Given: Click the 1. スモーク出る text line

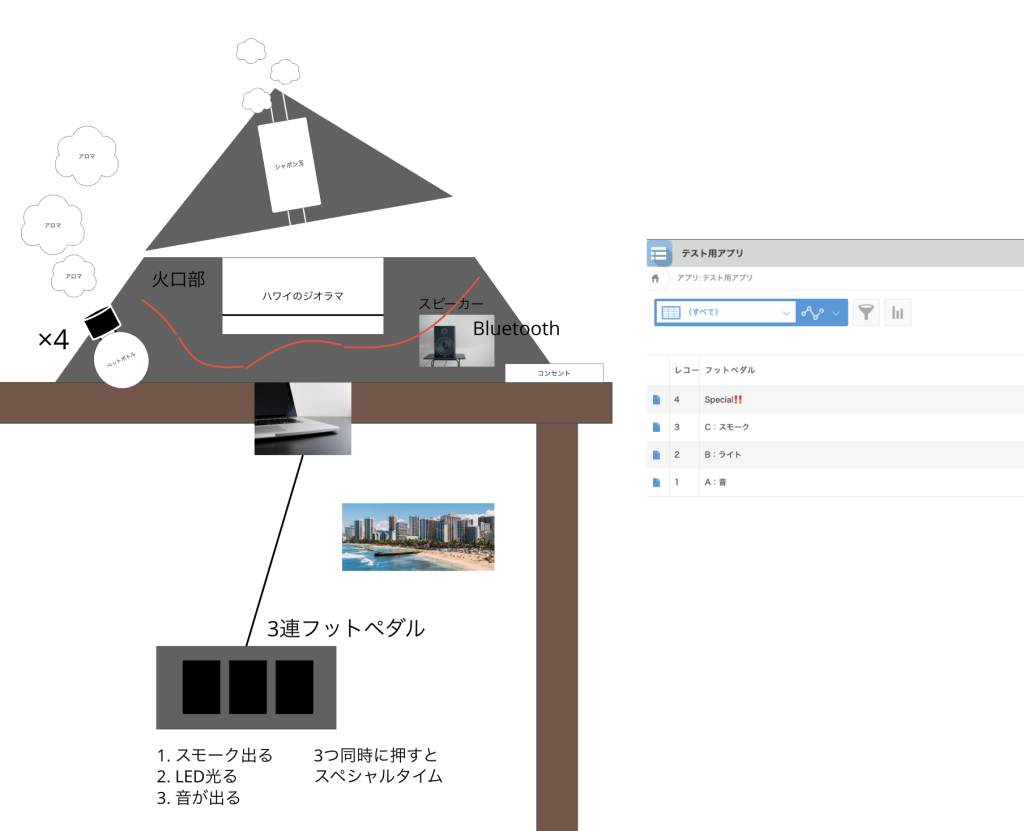Looking at the screenshot, I should coord(215,755).
